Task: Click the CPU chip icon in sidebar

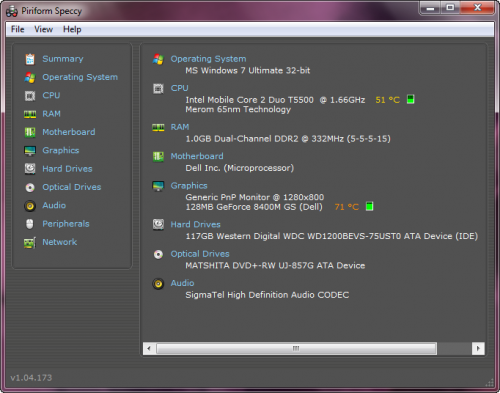Action: [30, 96]
